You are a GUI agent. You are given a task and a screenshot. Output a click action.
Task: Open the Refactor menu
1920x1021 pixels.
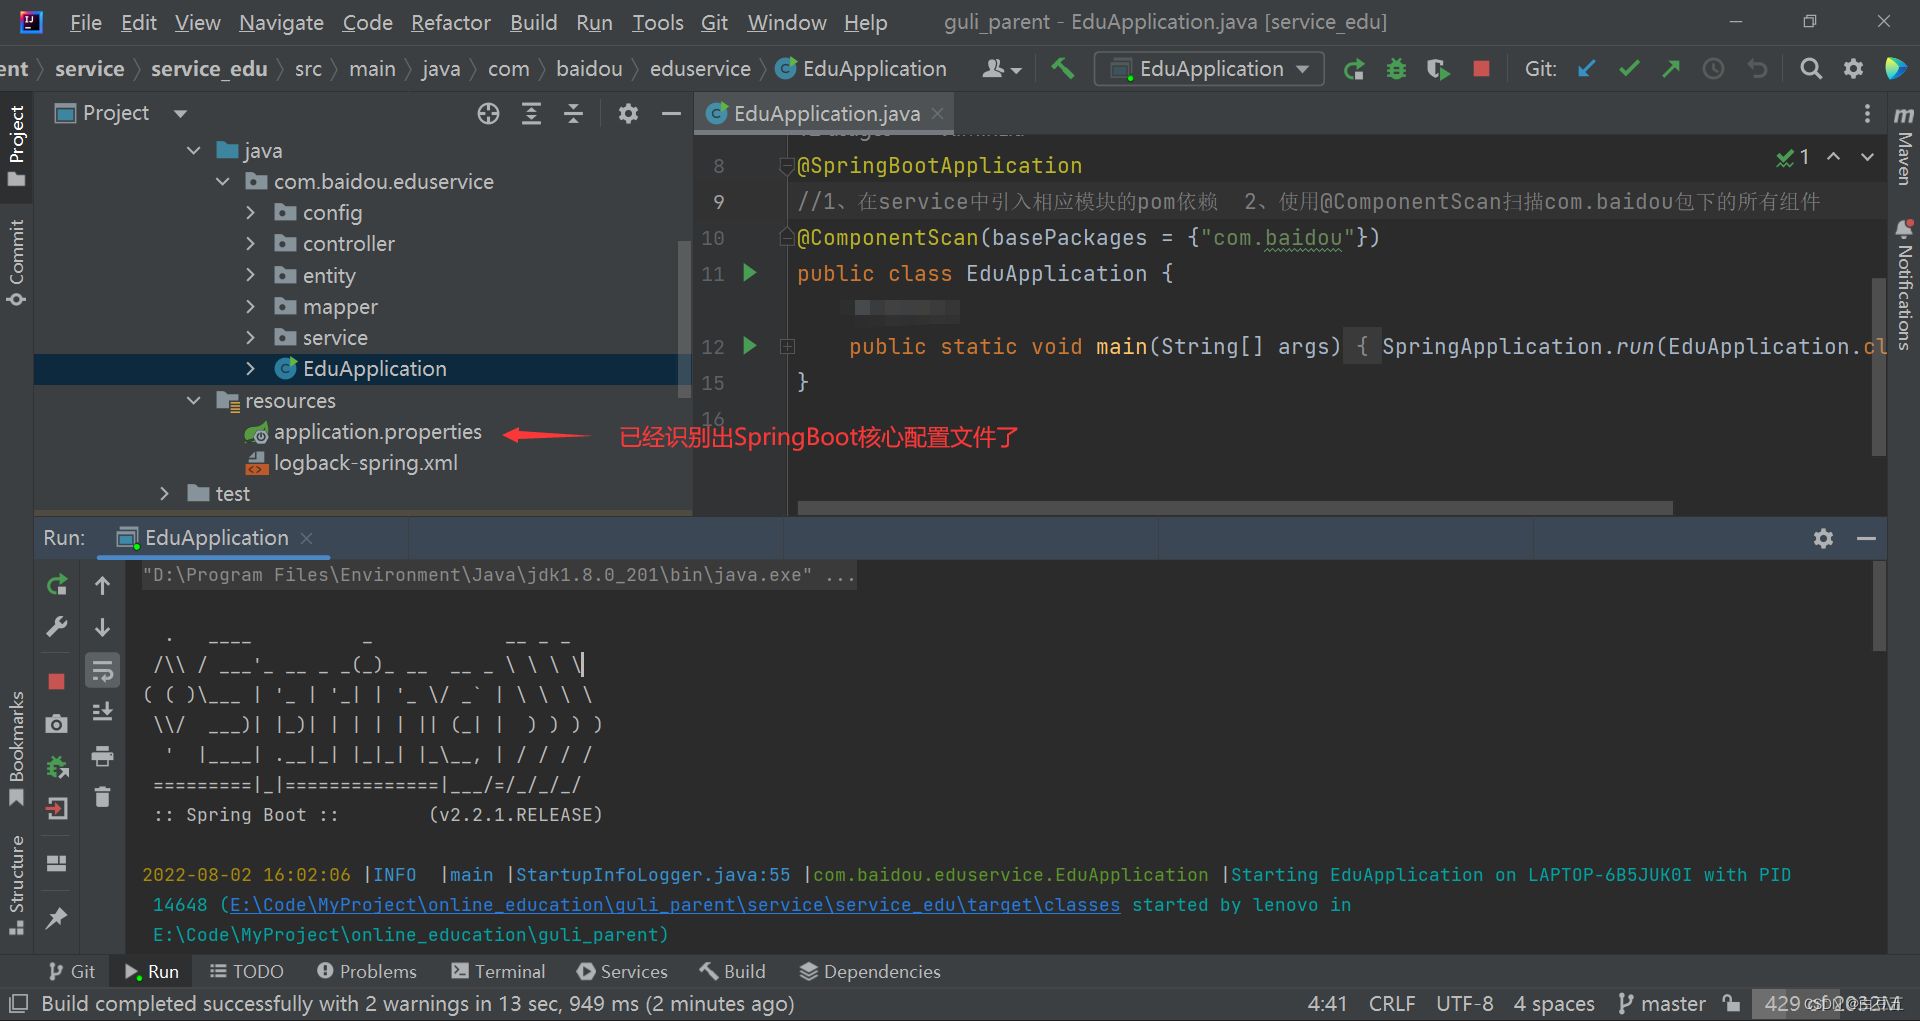coord(451,22)
